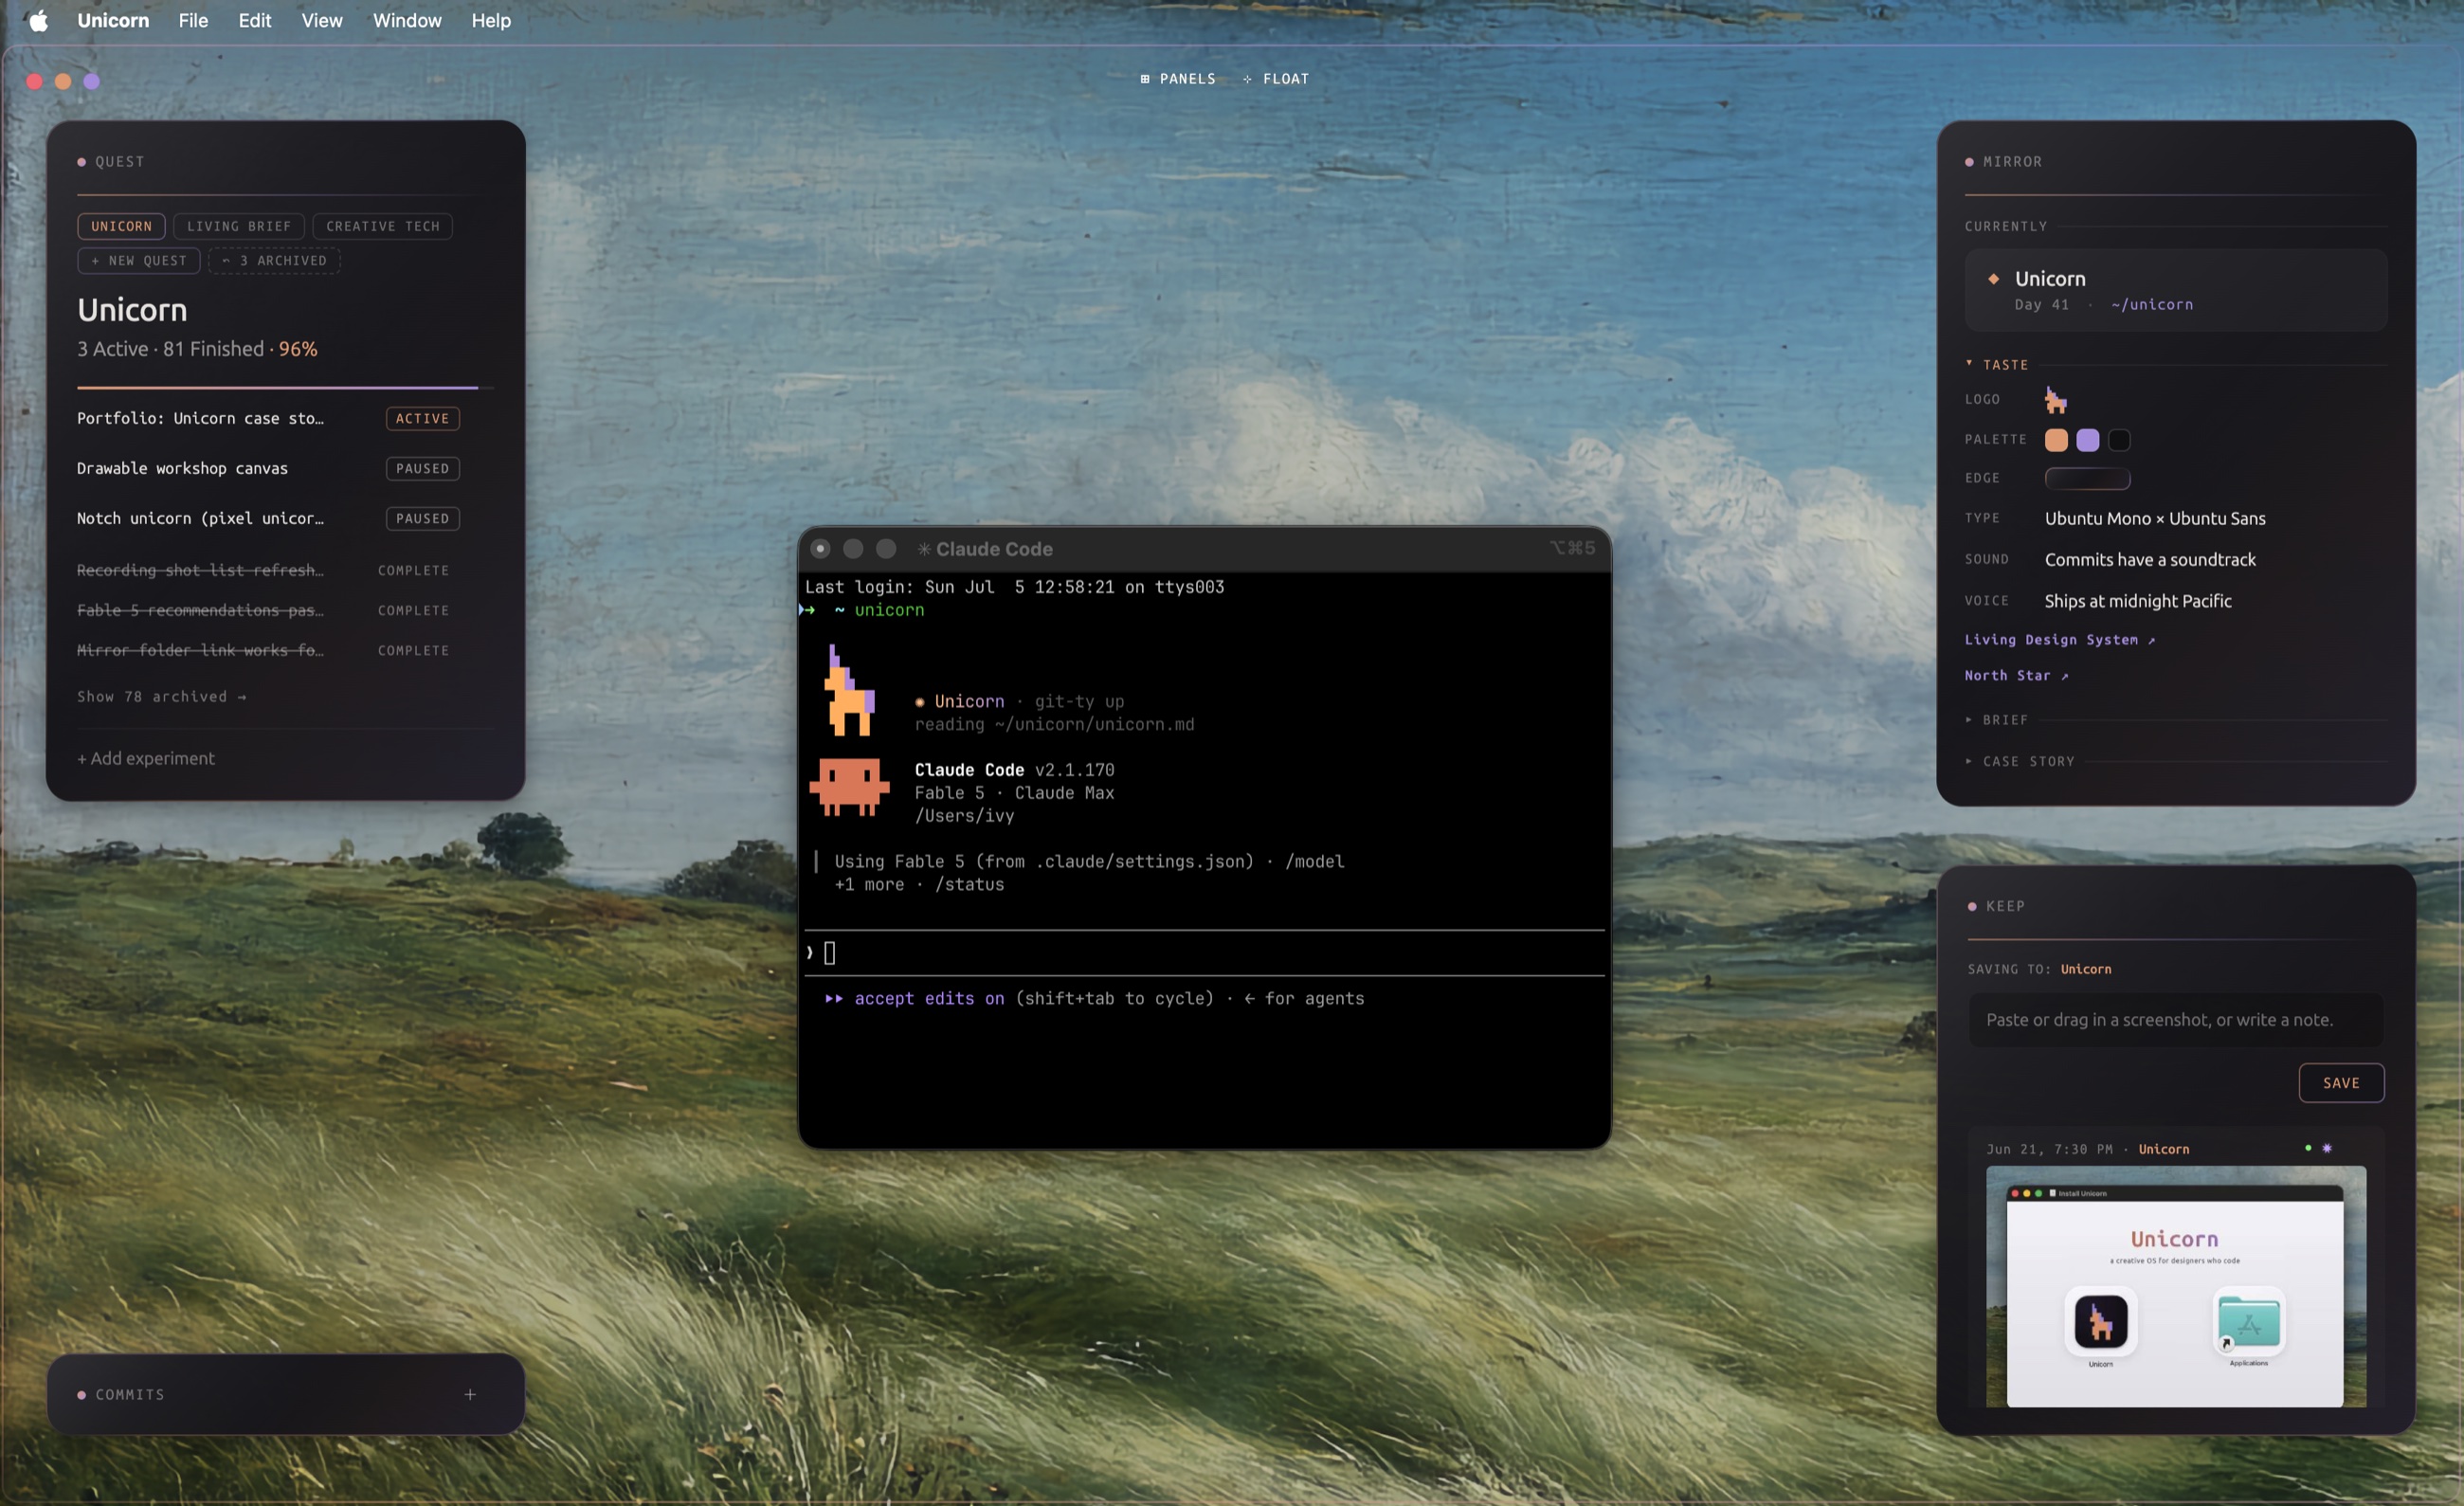Expand the CASE STORY section
Viewport: 2464px width, 1506px height.
(2020, 761)
